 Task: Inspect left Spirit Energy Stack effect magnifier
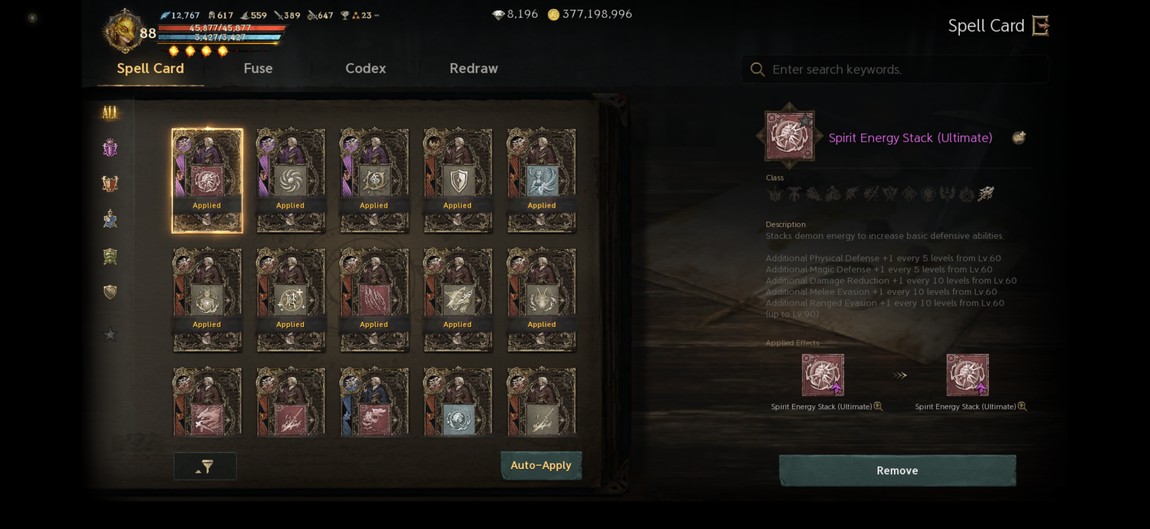[x=878, y=406]
